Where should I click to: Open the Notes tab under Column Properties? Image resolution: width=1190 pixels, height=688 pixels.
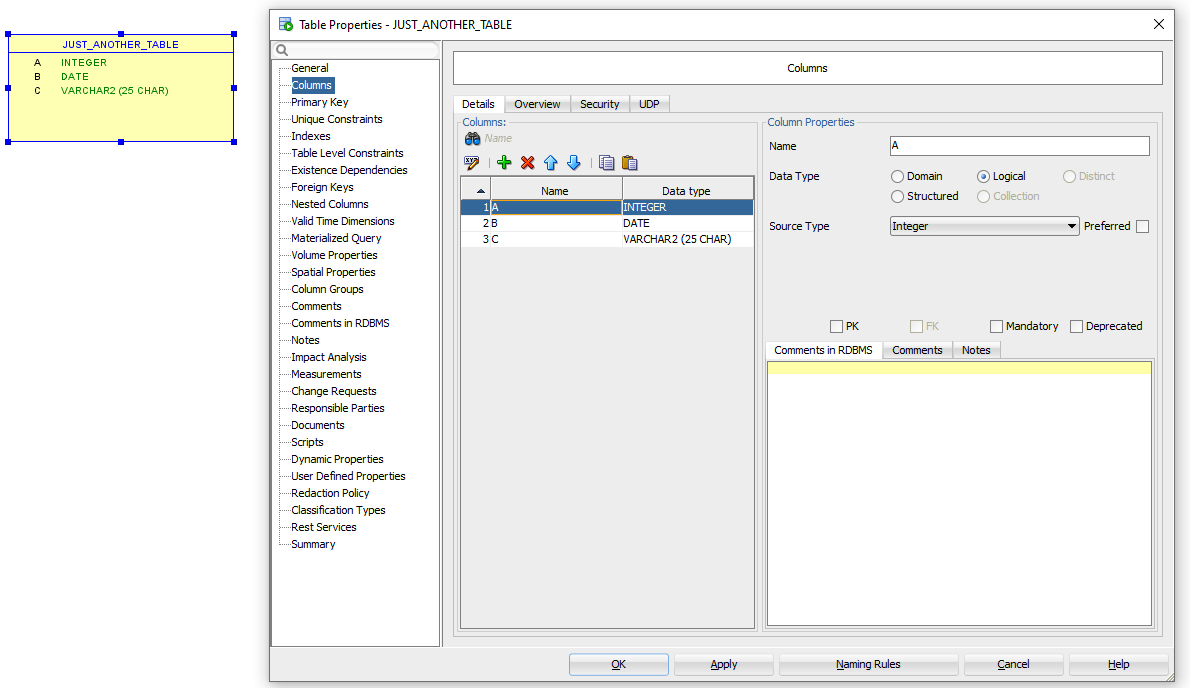[976, 349]
